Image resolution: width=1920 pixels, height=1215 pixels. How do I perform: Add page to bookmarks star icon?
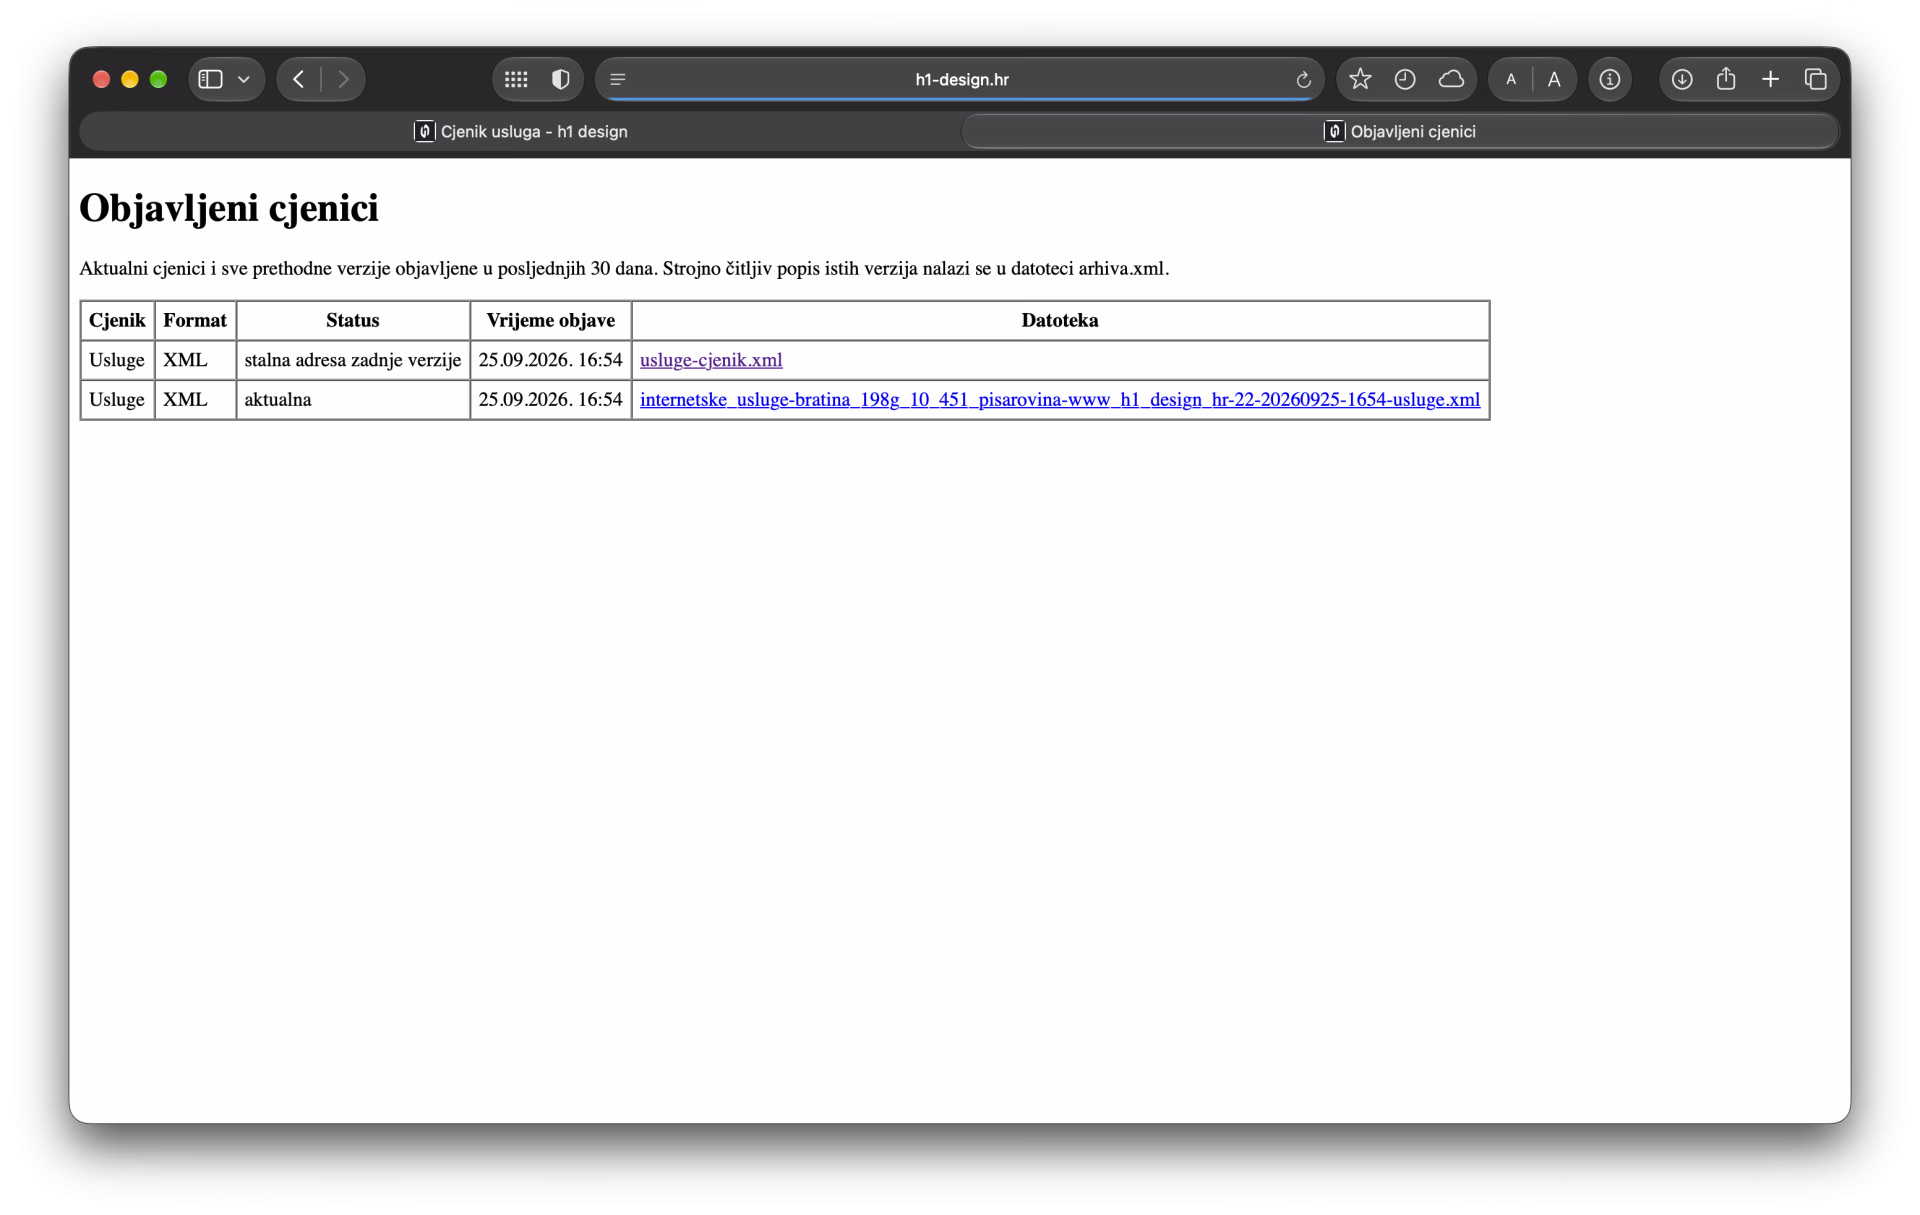pyautogui.click(x=1360, y=79)
